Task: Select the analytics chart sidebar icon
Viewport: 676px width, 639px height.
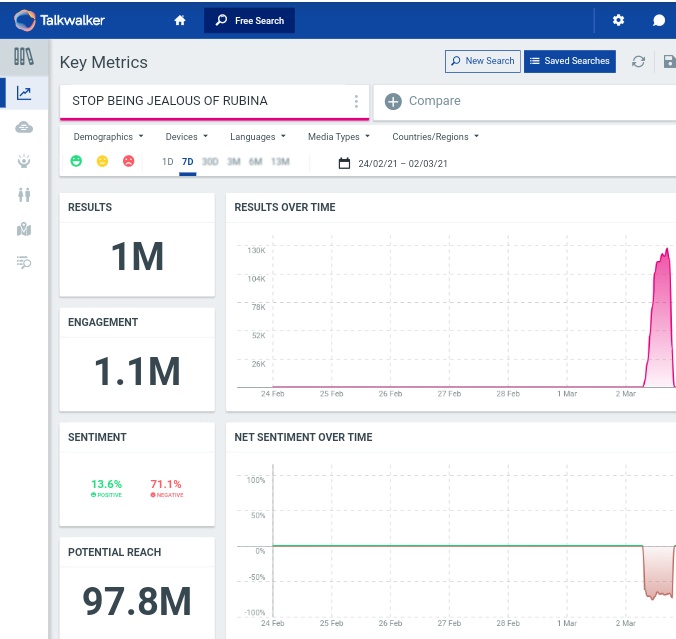Action: coord(24,93)
